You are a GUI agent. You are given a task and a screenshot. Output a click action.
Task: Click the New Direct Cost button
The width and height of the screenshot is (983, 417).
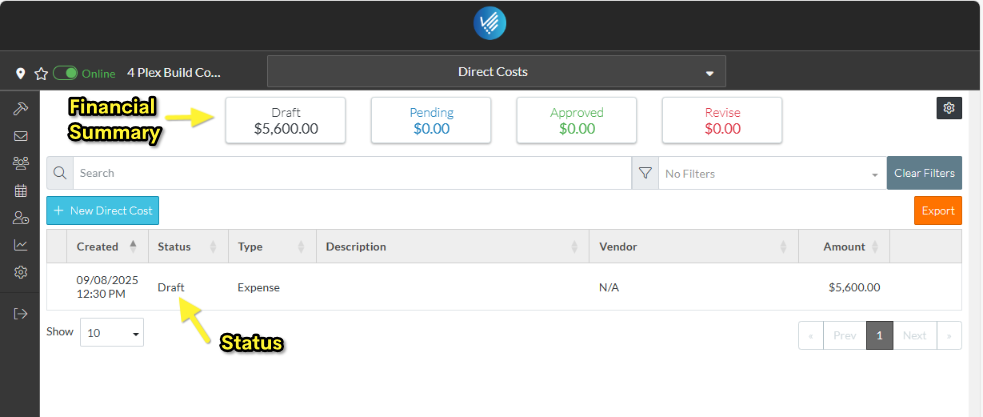click(x=102, y=211)
